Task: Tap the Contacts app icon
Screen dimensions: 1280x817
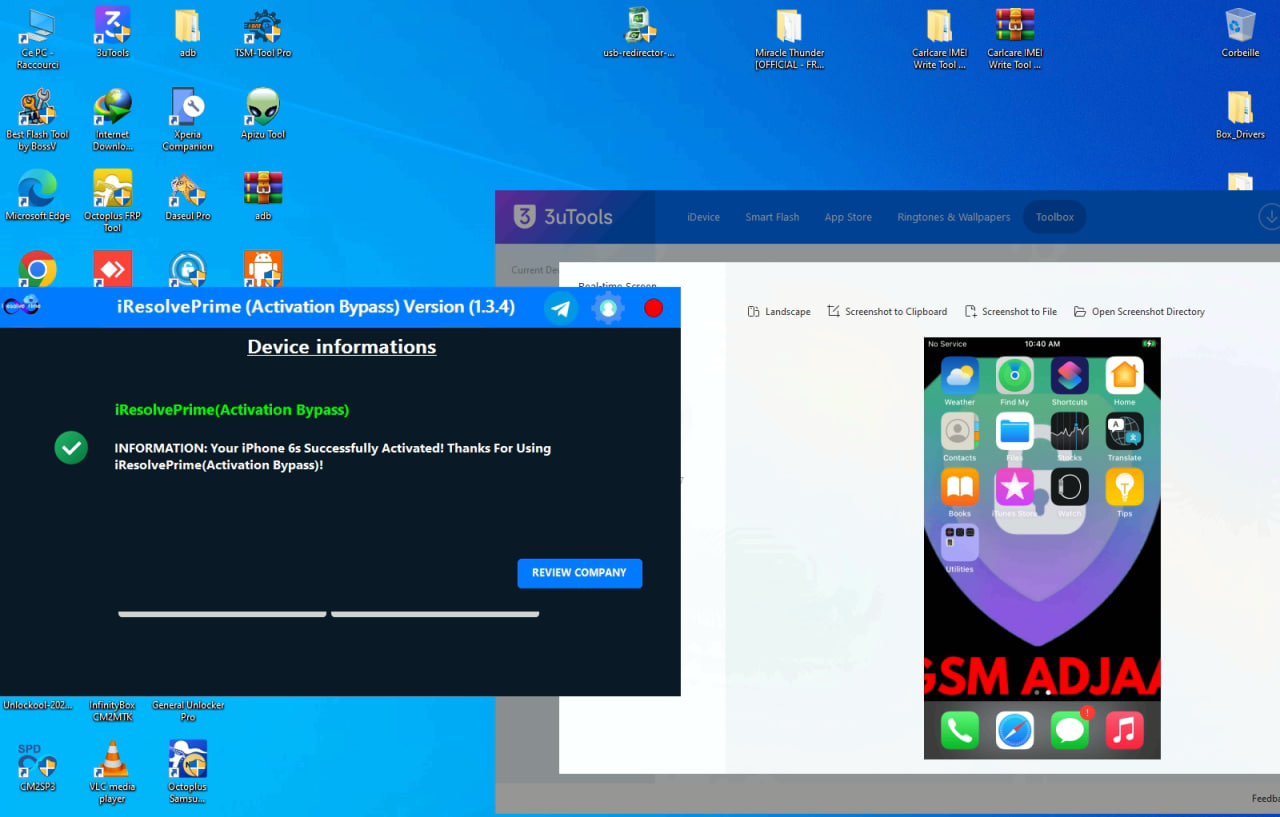Action: (959, 432)
